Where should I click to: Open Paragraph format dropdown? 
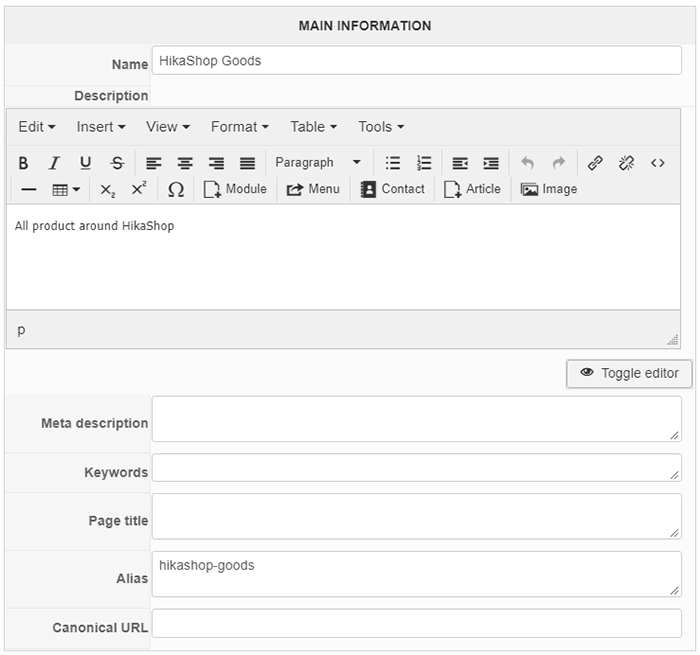point(318,163)
